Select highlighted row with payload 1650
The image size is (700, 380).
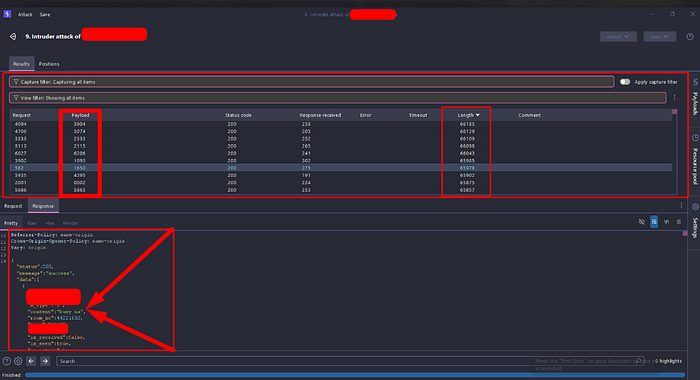point(341,168)
